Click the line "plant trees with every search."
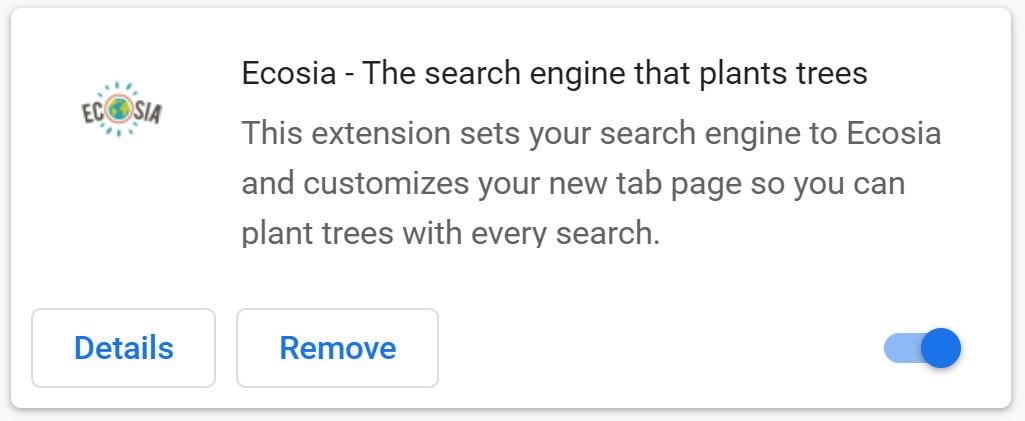Screen dimensions: 1025x421 click(451, 234)
